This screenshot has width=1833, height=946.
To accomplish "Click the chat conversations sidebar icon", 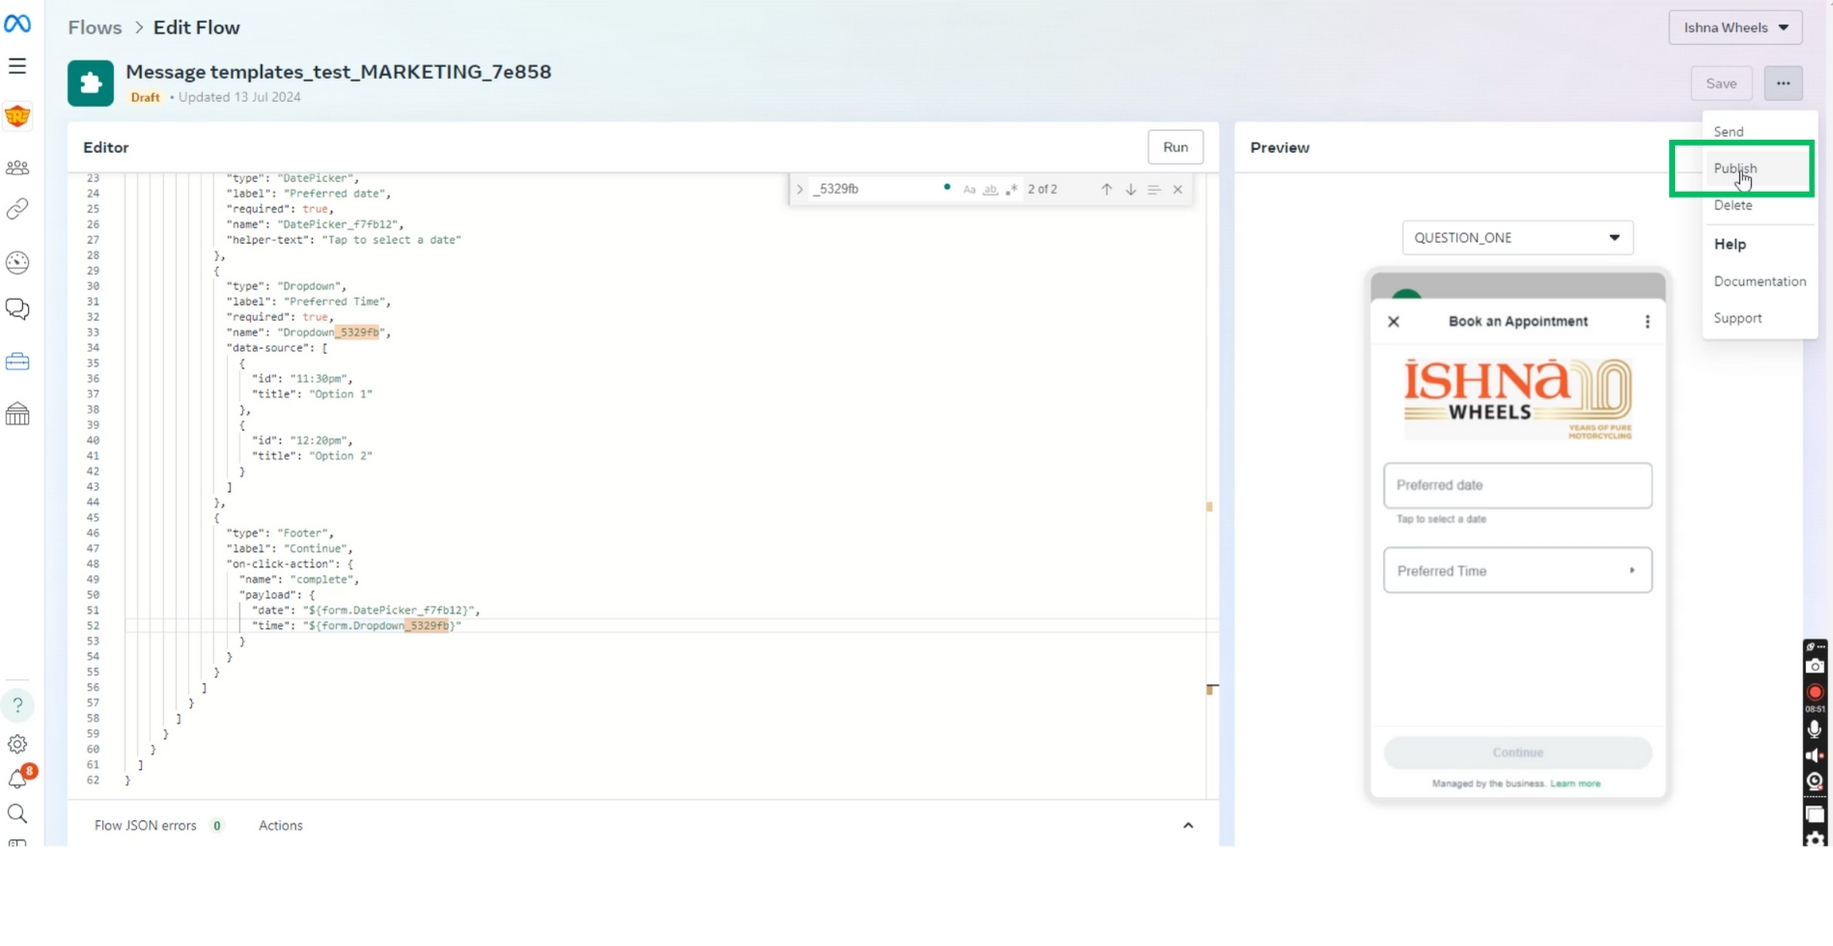I will (x=17, y=309).
